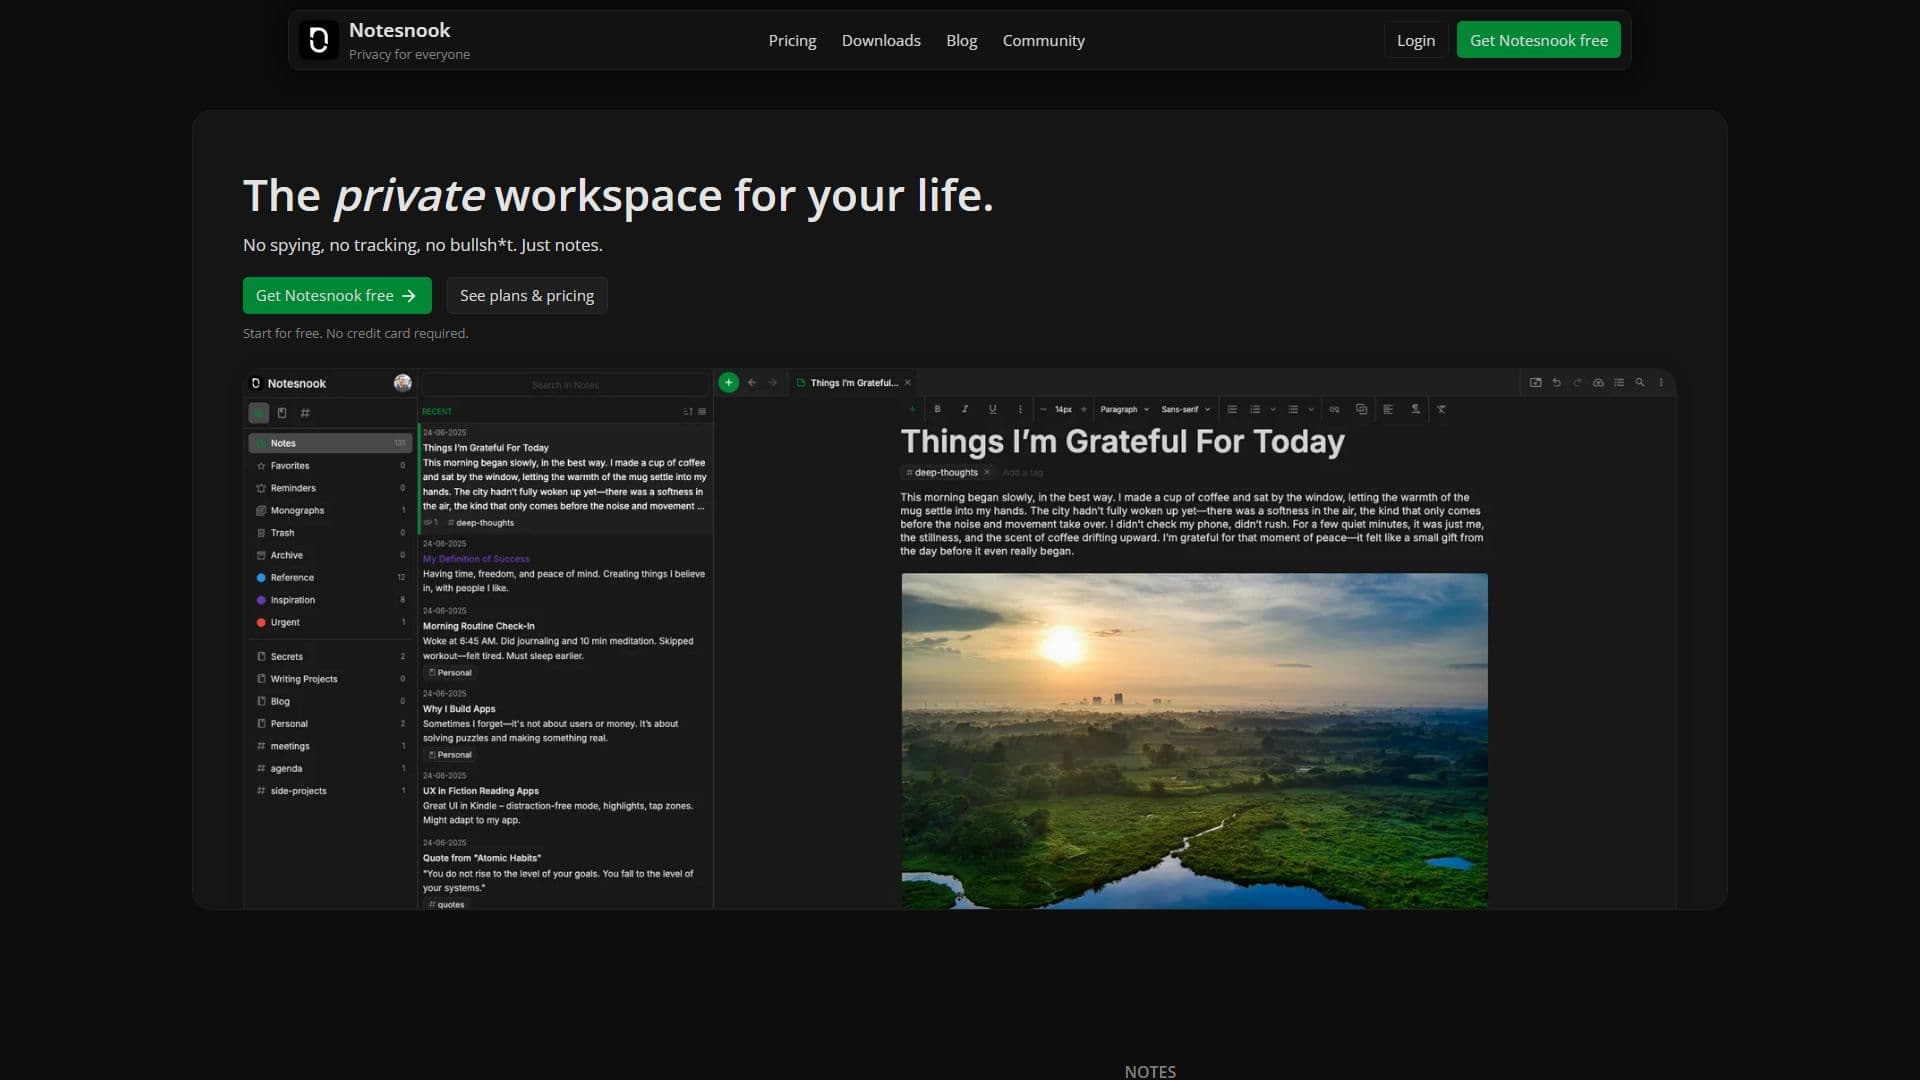The height and width of the screenshot is (1080, 1920).
Task: Click the user avatar in app sidebar
Action: pos(403,383)
